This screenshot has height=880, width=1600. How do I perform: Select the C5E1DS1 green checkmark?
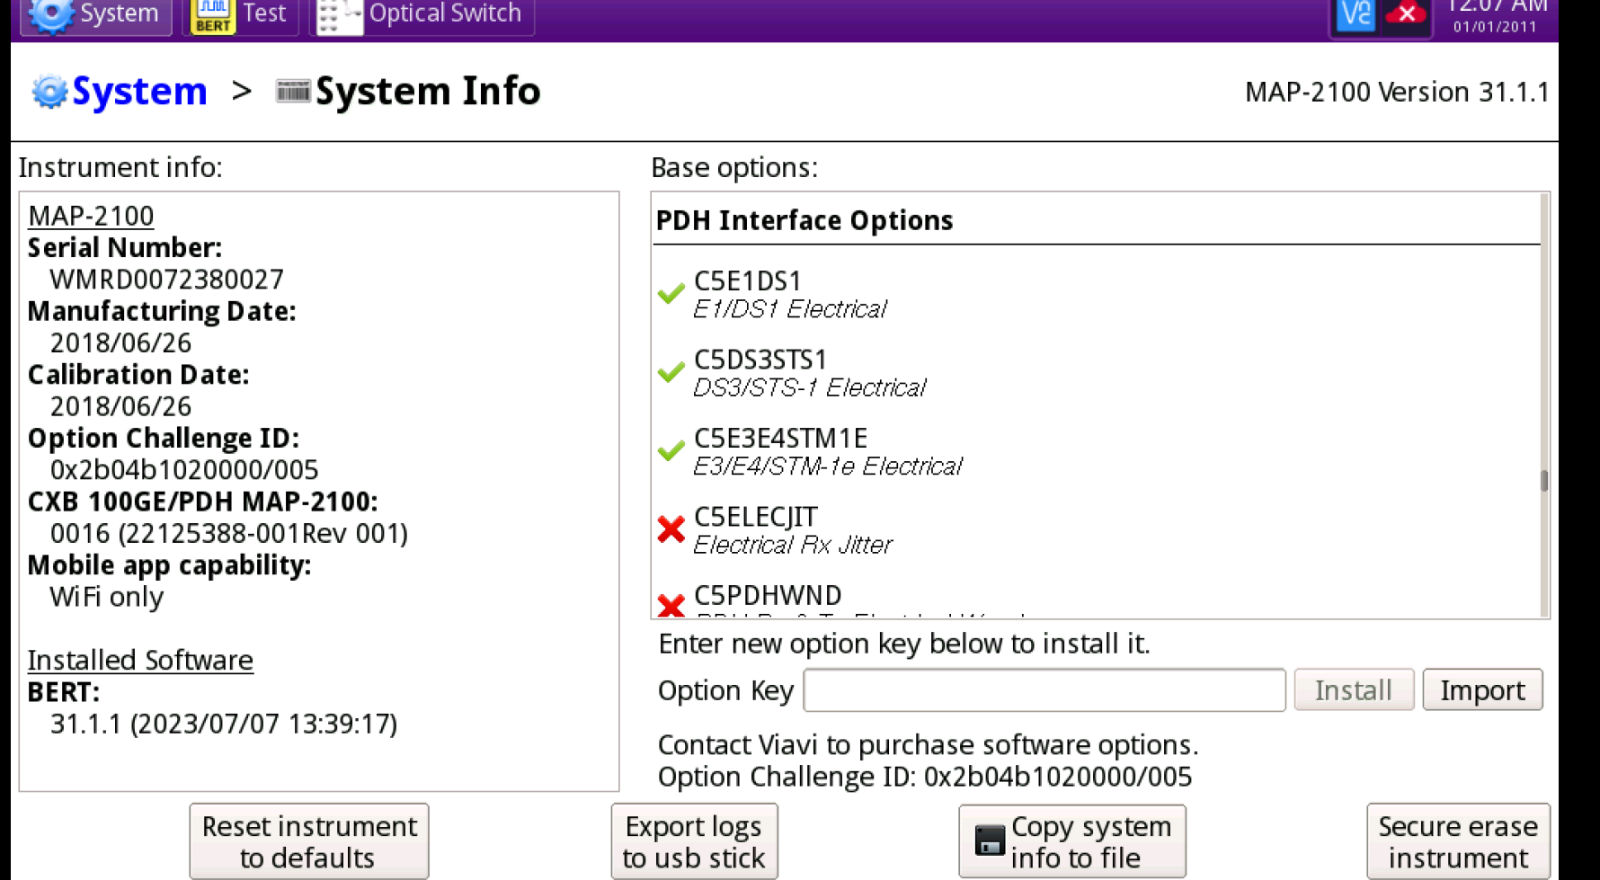tap(671, 294)
